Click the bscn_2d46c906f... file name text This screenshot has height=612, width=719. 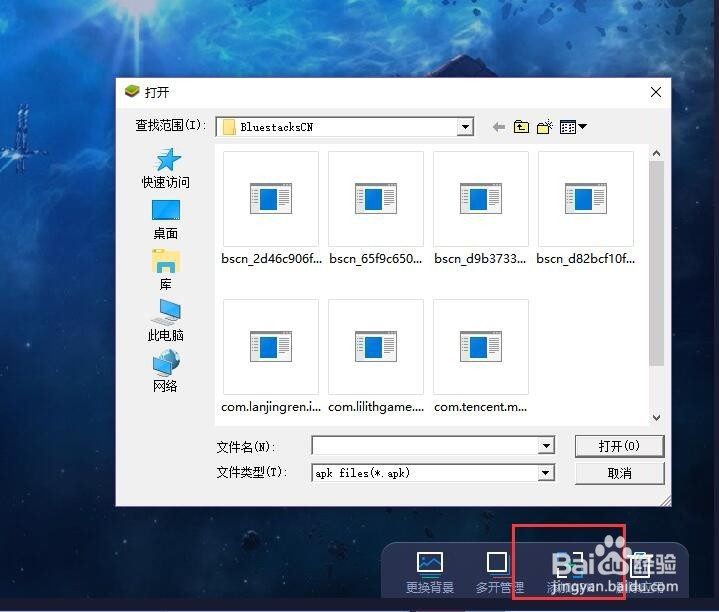[x=271, y=259]
